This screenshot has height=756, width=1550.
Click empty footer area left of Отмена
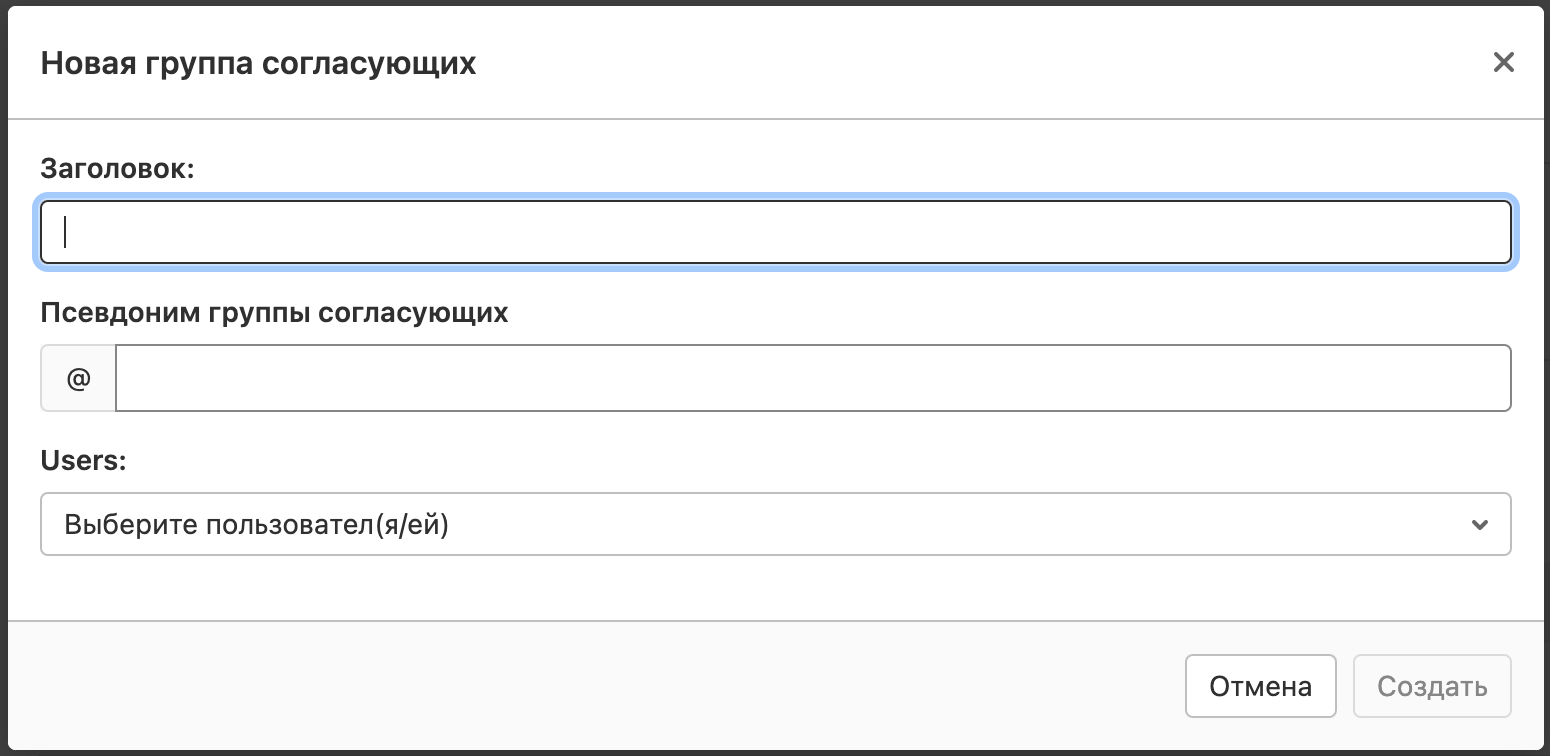click(600, 687)
